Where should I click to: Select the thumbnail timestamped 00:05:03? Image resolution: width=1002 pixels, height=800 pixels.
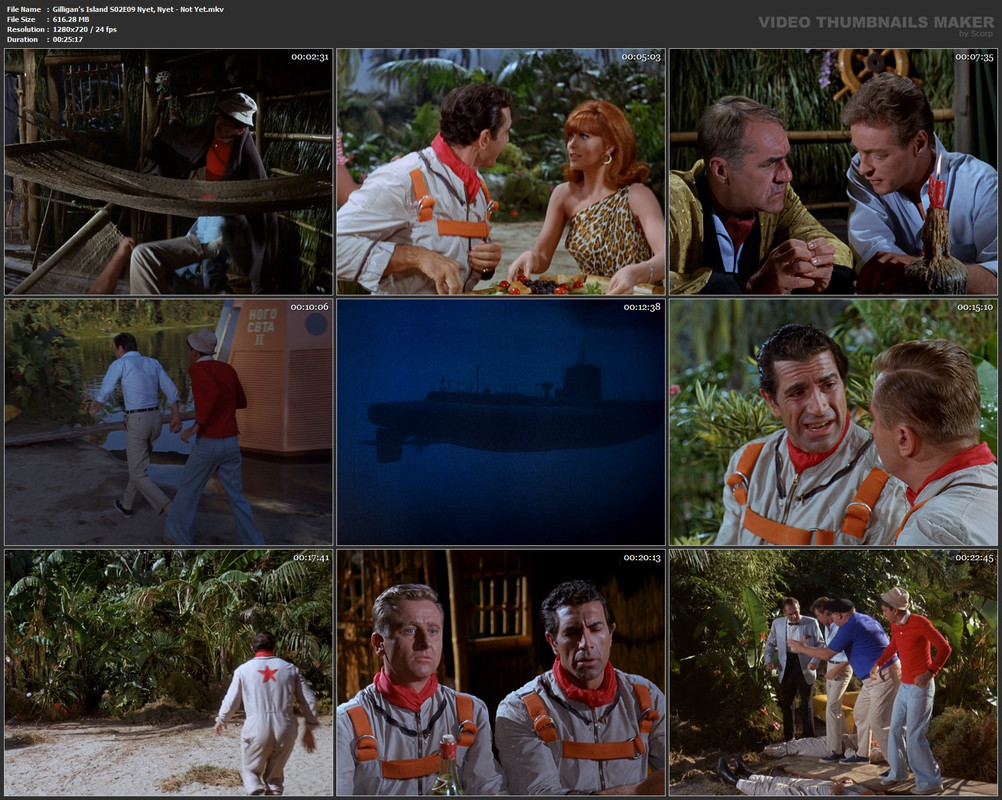(501, 172)
